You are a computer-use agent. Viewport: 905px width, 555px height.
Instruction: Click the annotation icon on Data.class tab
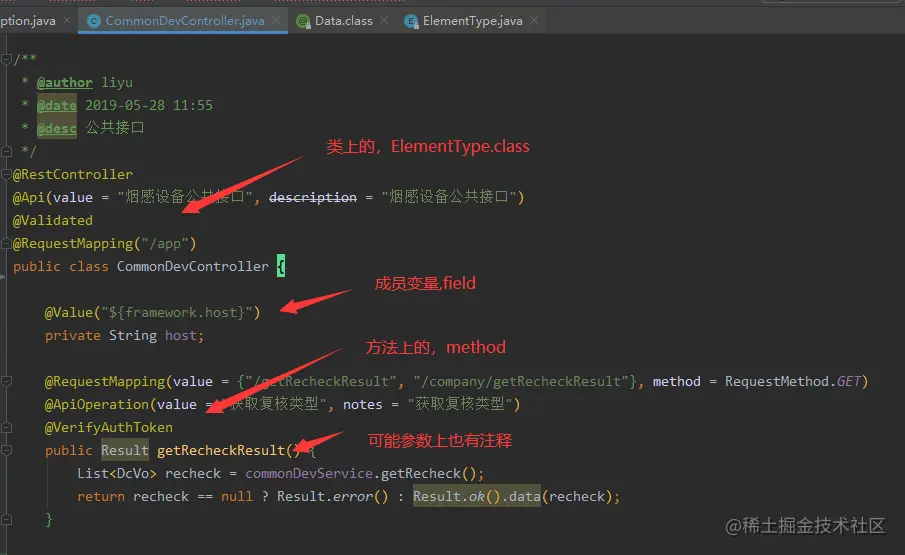(x=303, y=21)
